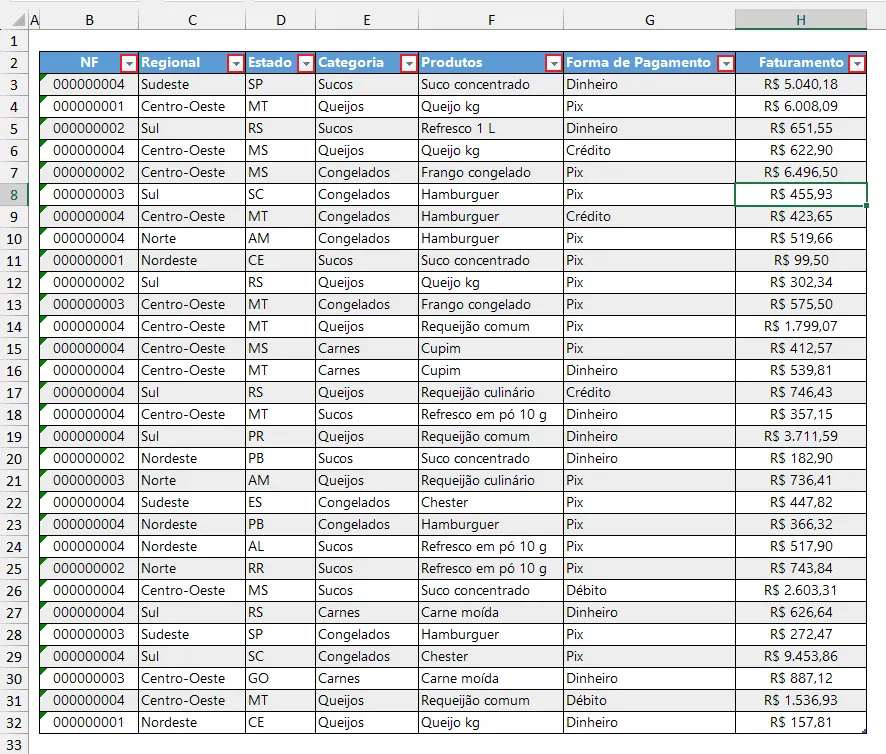The width and height of the screenshot is (886, 754).
Task: Click state ES cell
Action: pos(280,502)
